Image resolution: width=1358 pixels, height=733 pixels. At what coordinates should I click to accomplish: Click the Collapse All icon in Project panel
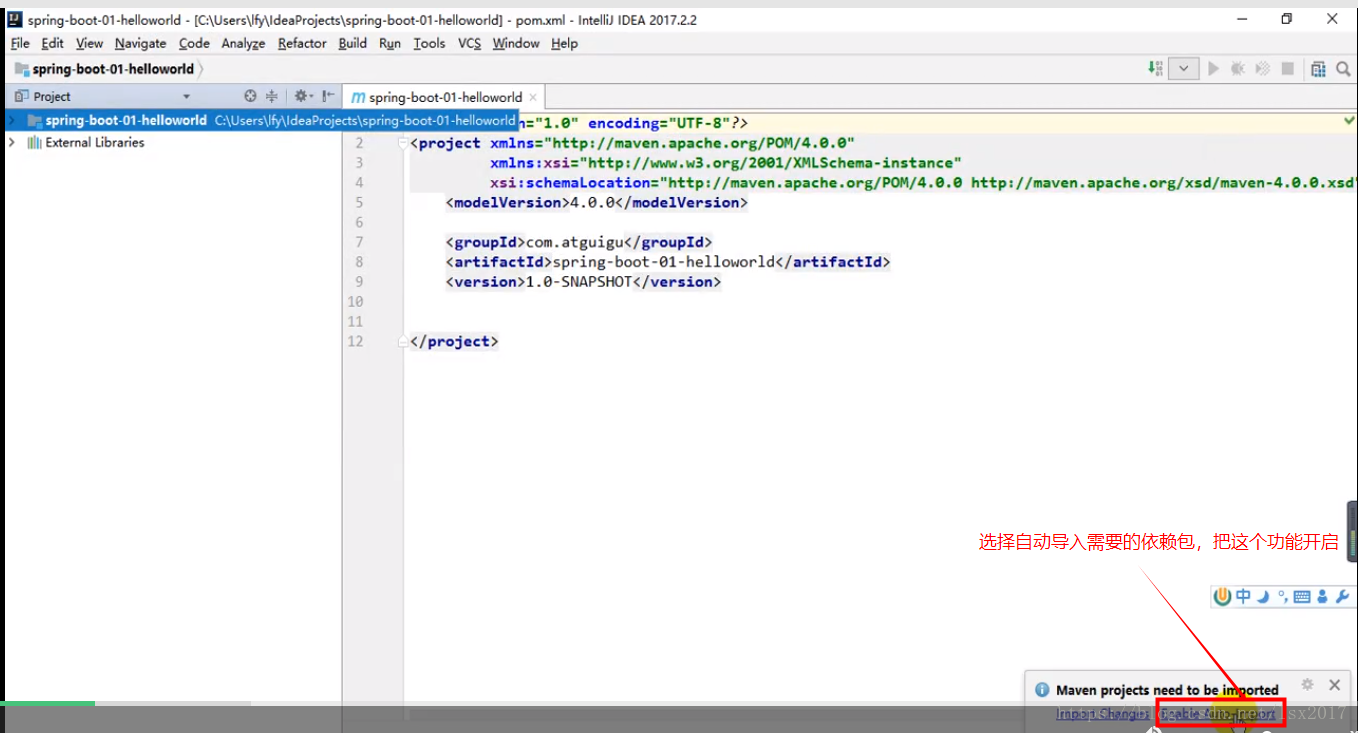coord(271,96)
